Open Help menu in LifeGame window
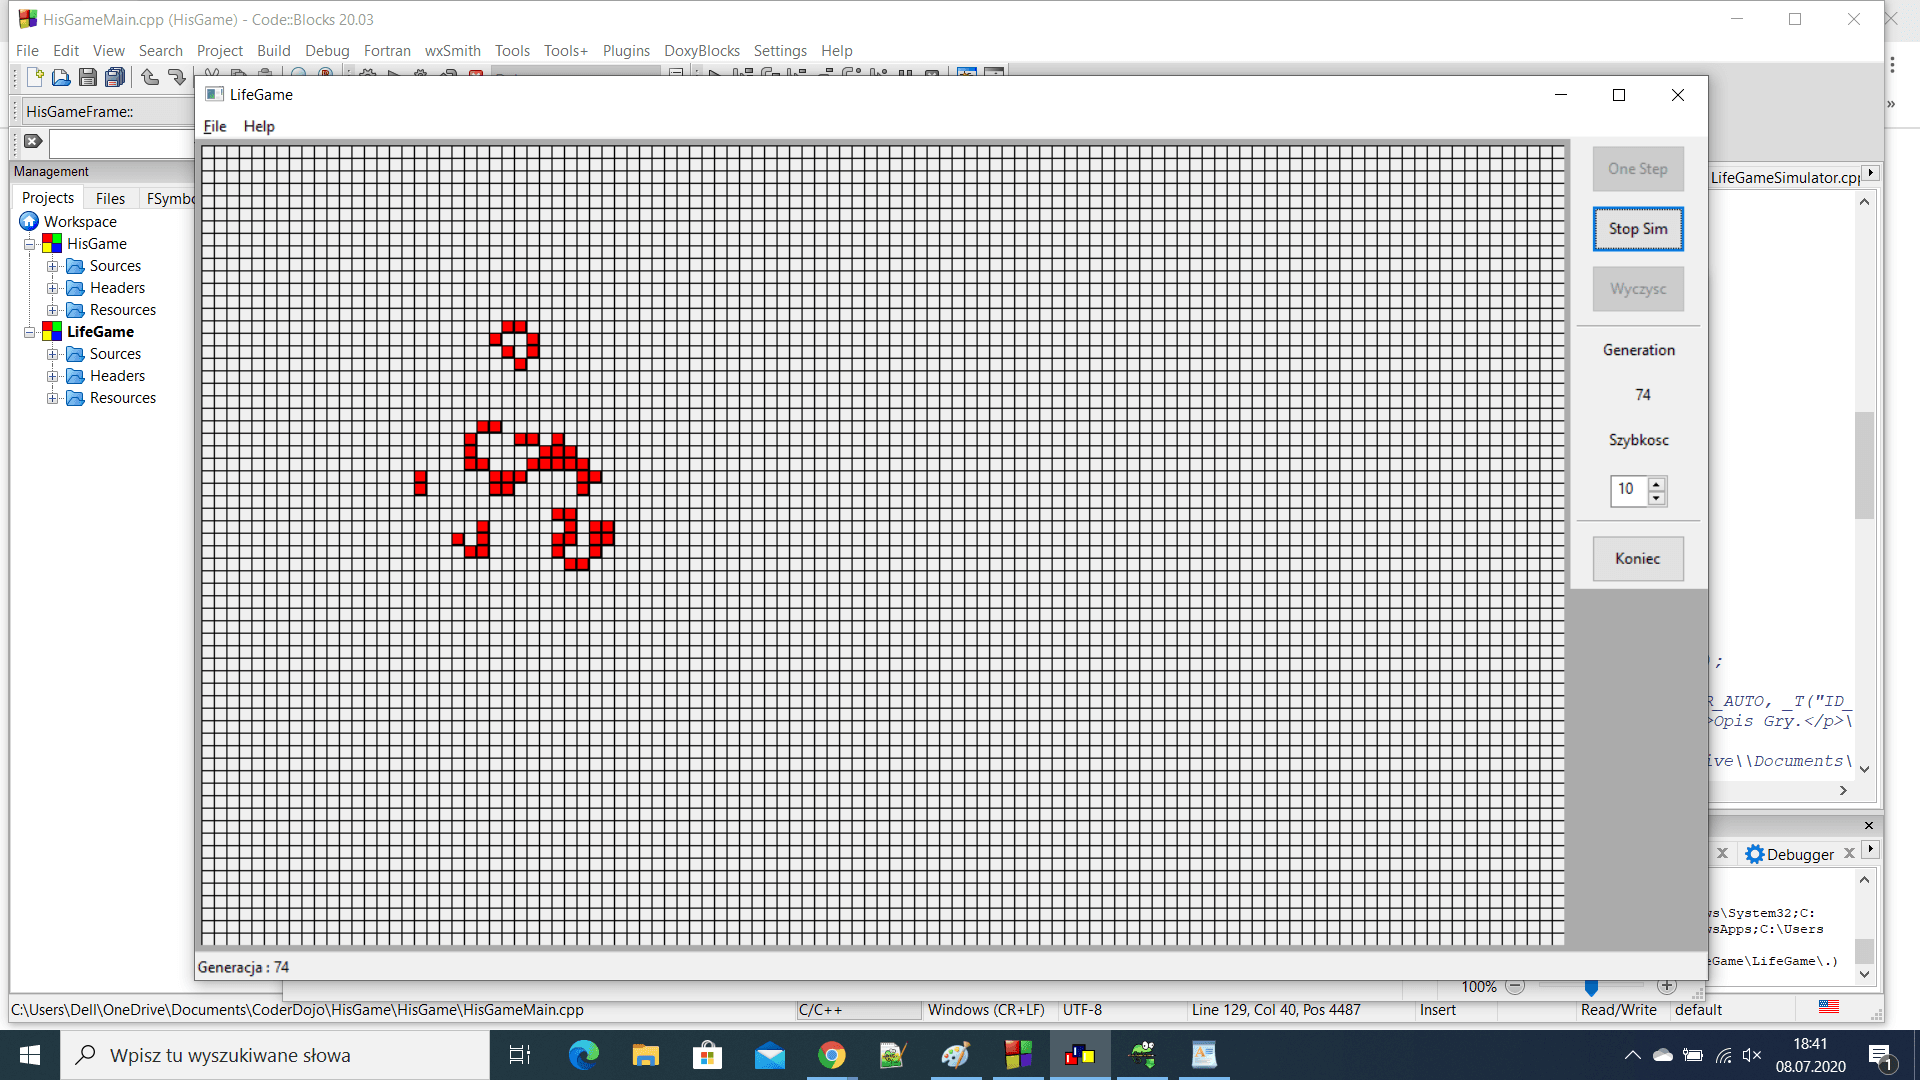1920x1080 pixels. pyautogui.click(x=259, y=126)
